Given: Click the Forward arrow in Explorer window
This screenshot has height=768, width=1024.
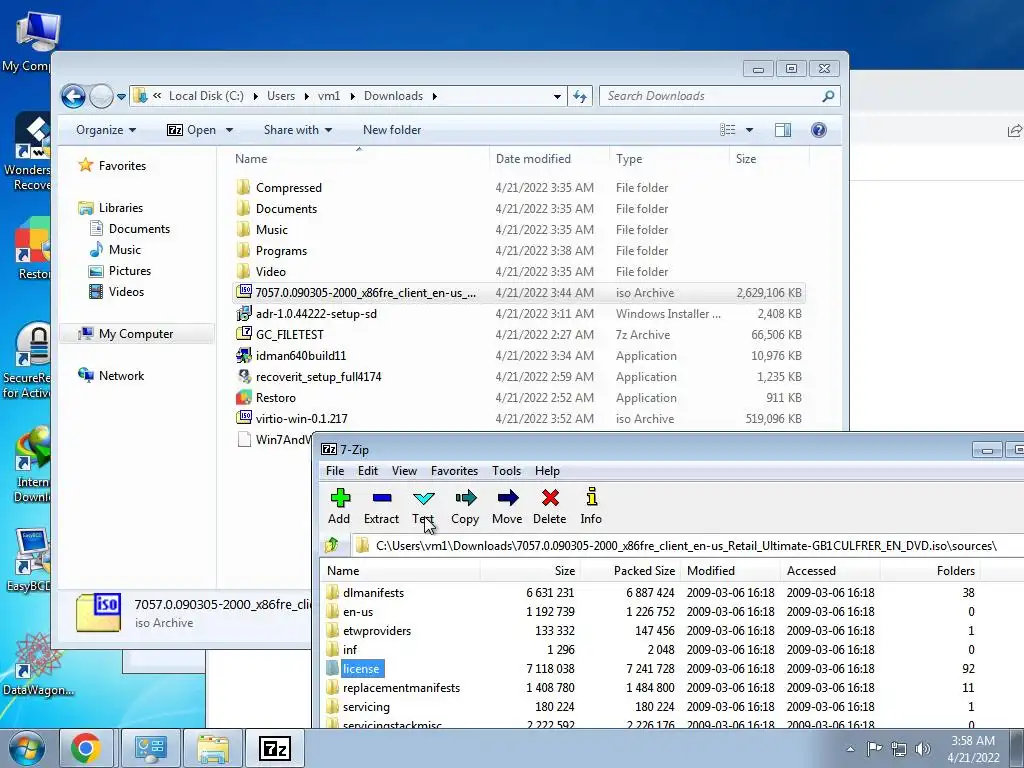Looking at the screenshot, I should 101,97.
